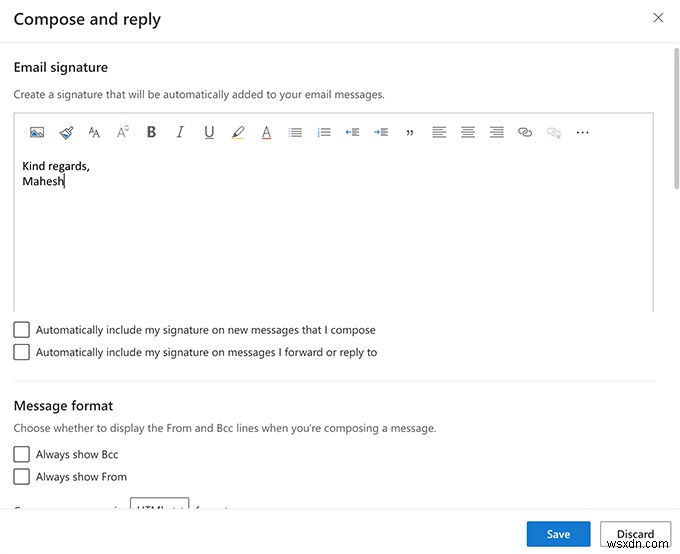This screenshot has width=680, height=554.
Task: Apply Quote formatting
Action: tap(410, 132)
